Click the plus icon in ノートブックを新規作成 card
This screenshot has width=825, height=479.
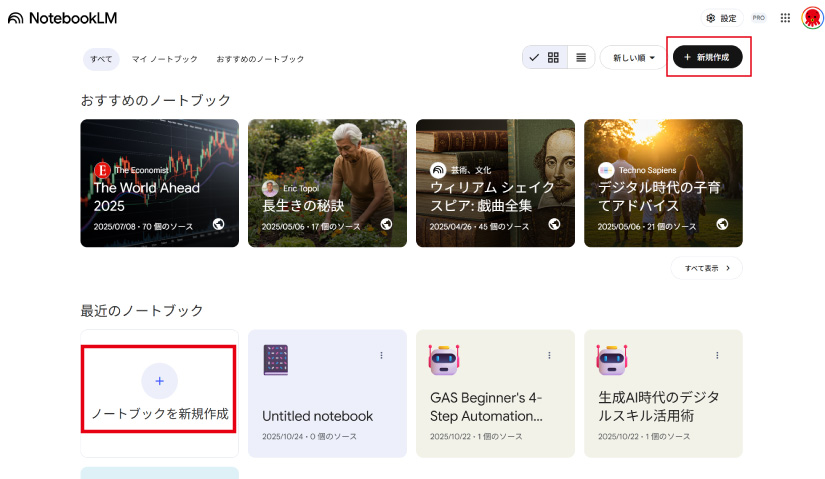[159, 380]
